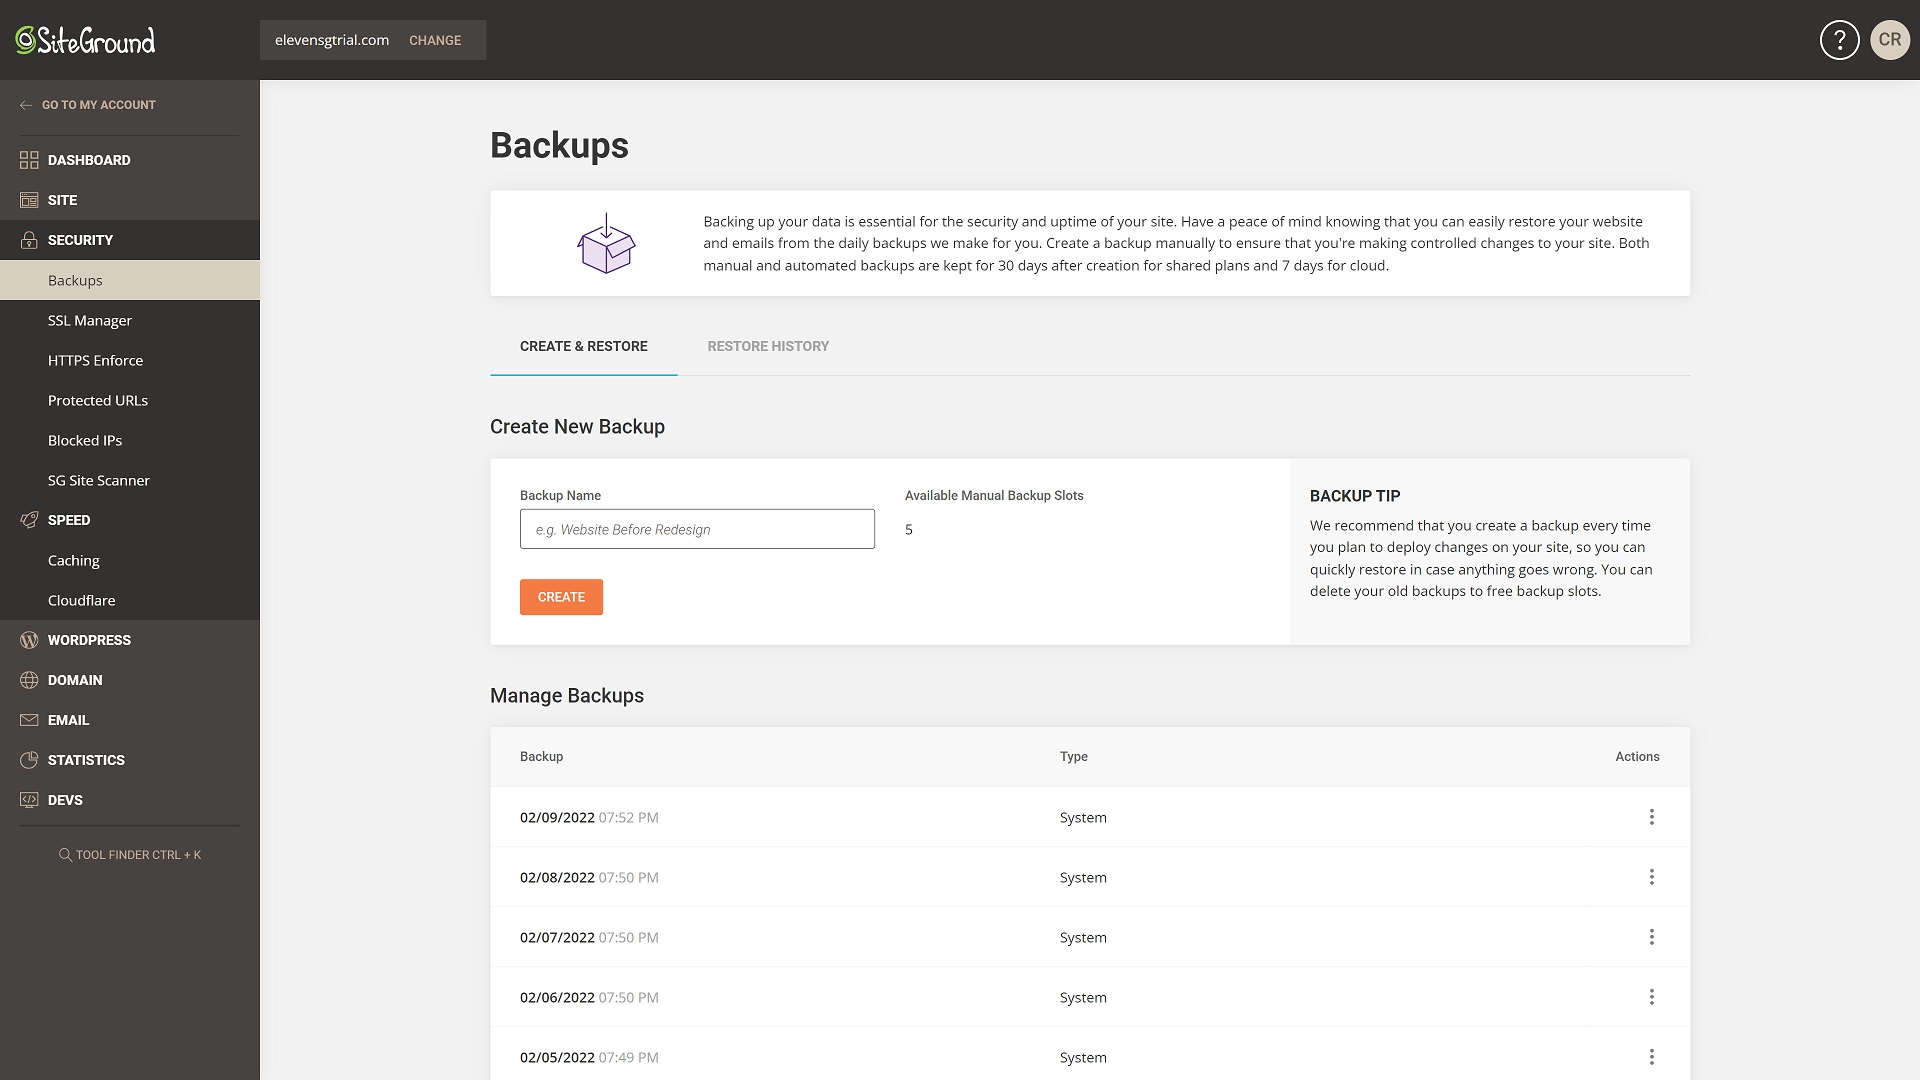The height and width of the screenshot is (1080, 1920).
Task: Switch to the Restore History tab
Action: (767, 345)
